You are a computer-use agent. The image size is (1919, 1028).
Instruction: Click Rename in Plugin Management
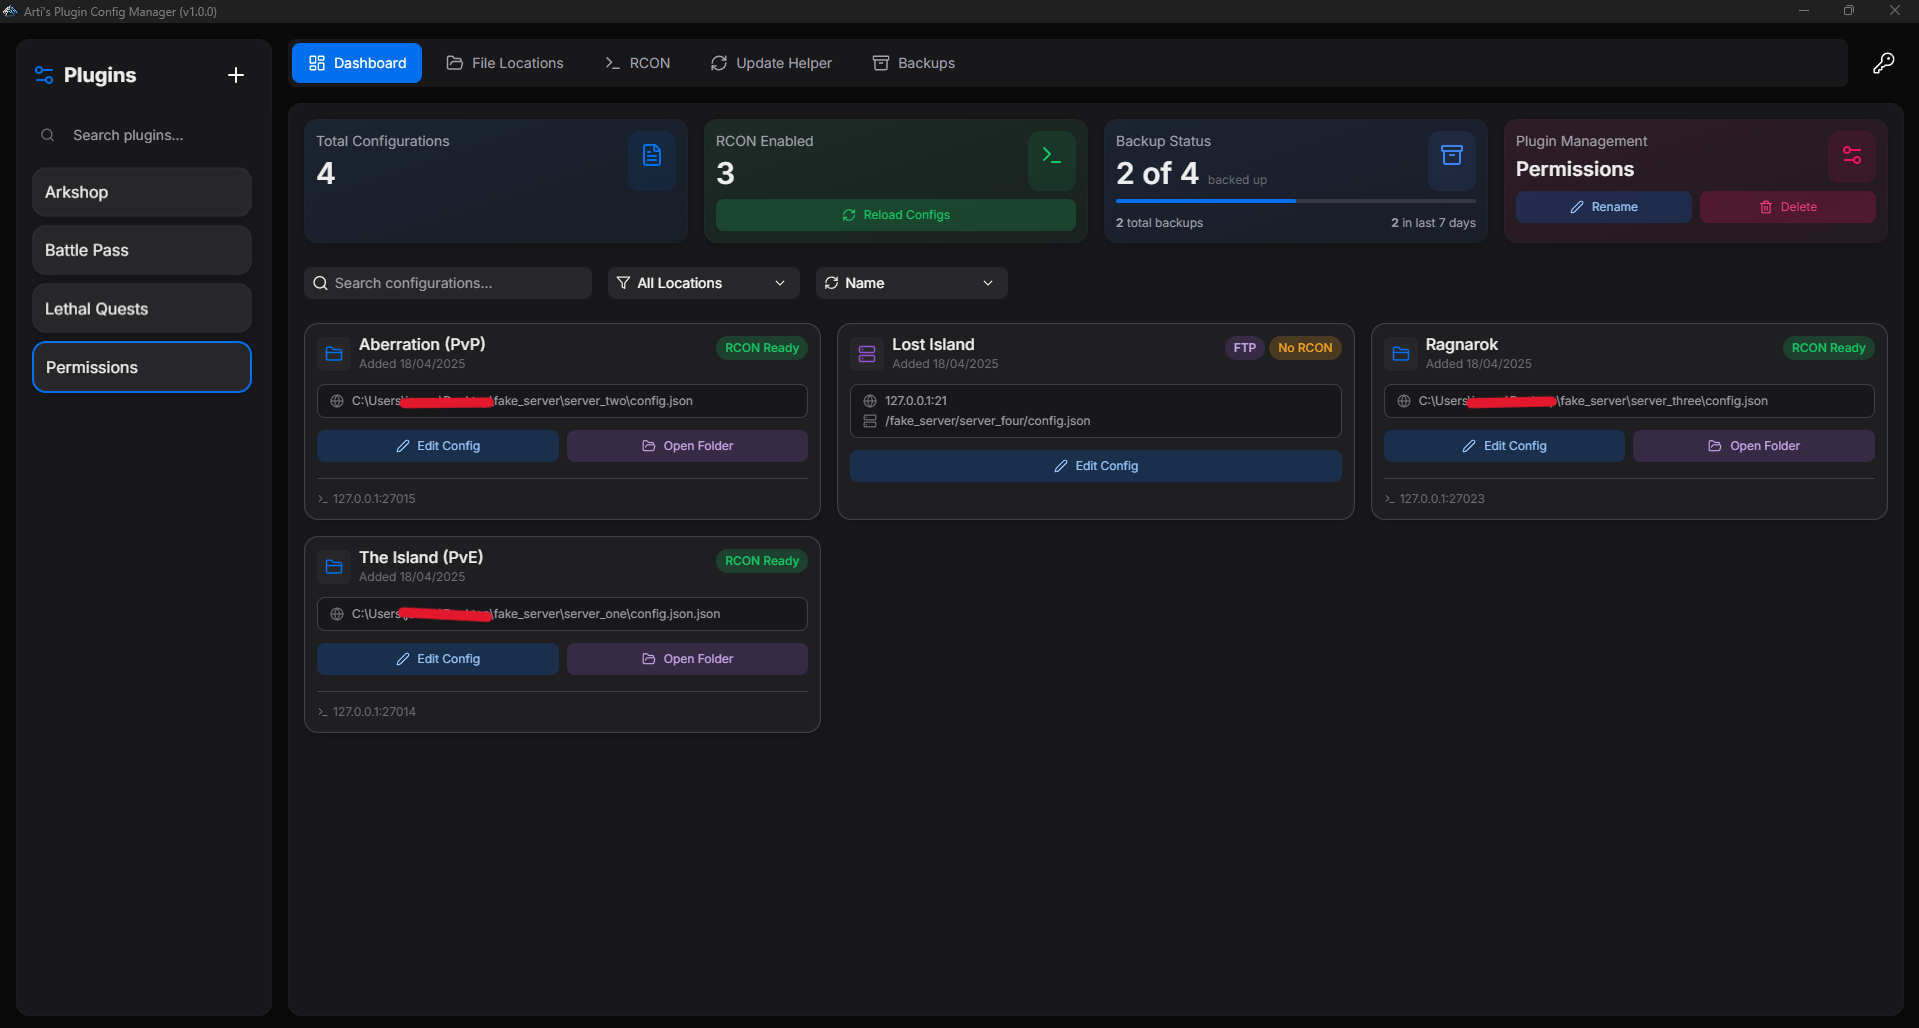[x=1604, y=207]
